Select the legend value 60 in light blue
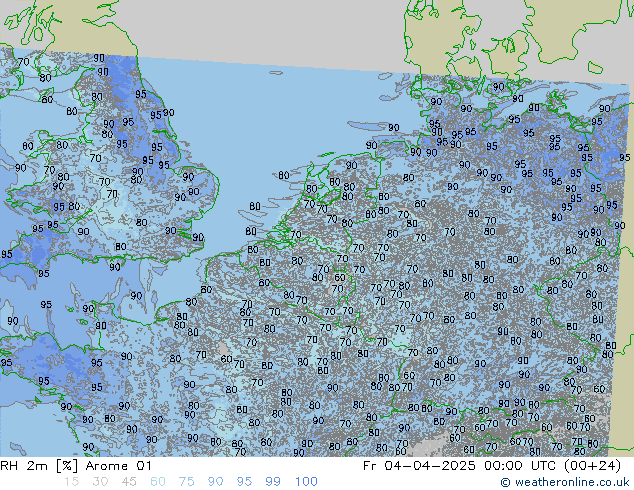The height and width of the screenshot is (490, 634). (x=158, y=482)
